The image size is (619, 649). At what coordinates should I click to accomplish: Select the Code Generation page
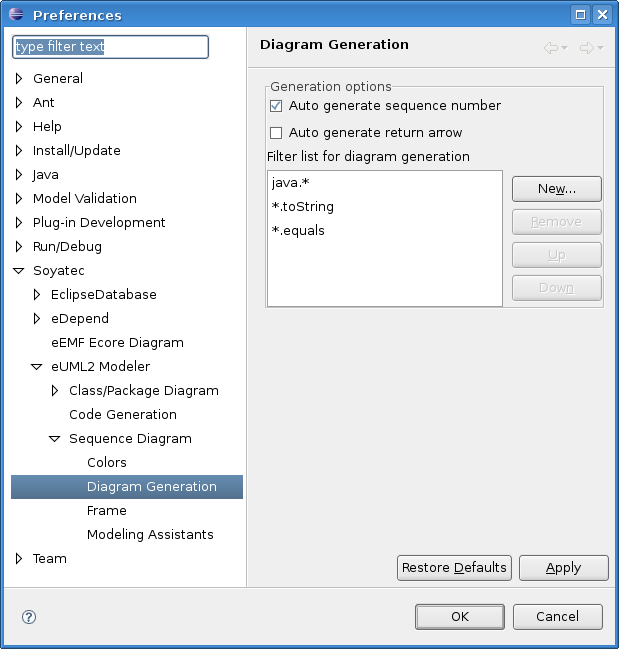[x=122, y=415]
